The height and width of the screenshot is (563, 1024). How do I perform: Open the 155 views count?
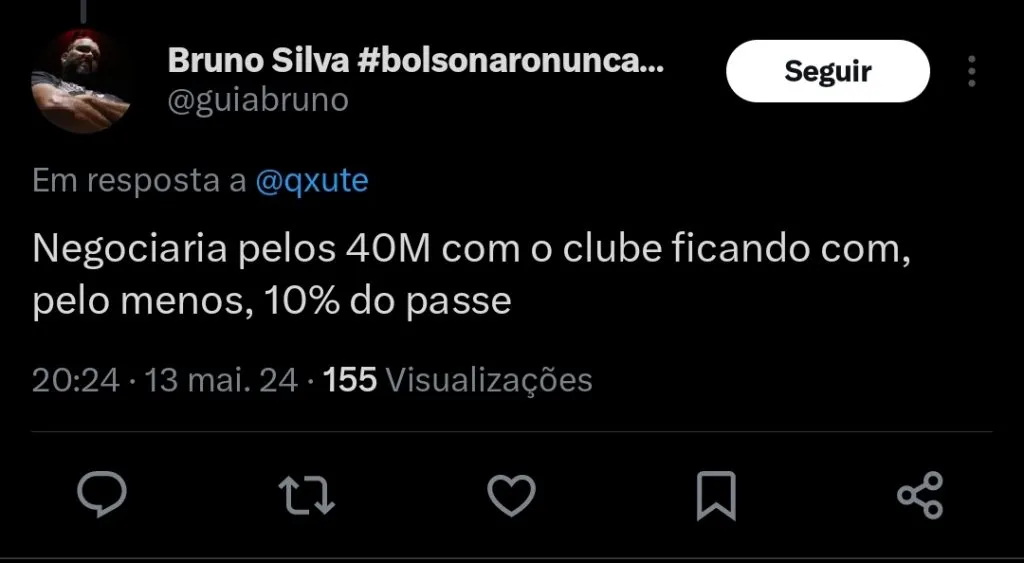coord(350,380)
